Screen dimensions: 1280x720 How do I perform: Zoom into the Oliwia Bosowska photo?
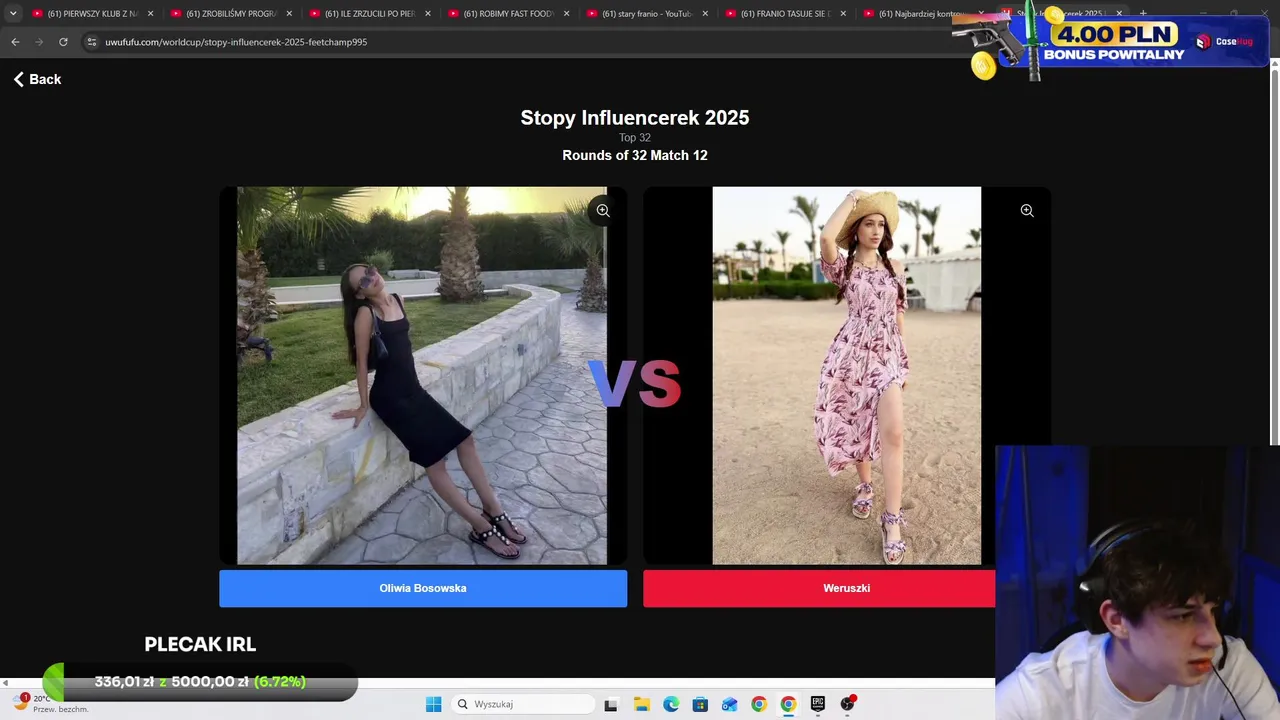(603, 211)
